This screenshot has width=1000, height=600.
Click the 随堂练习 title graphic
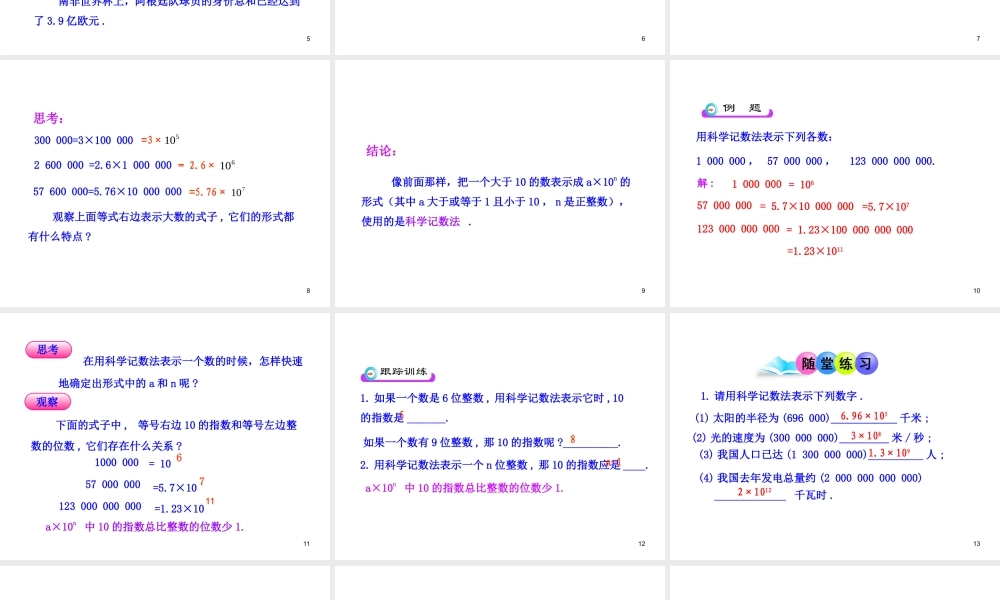(837, 364)
